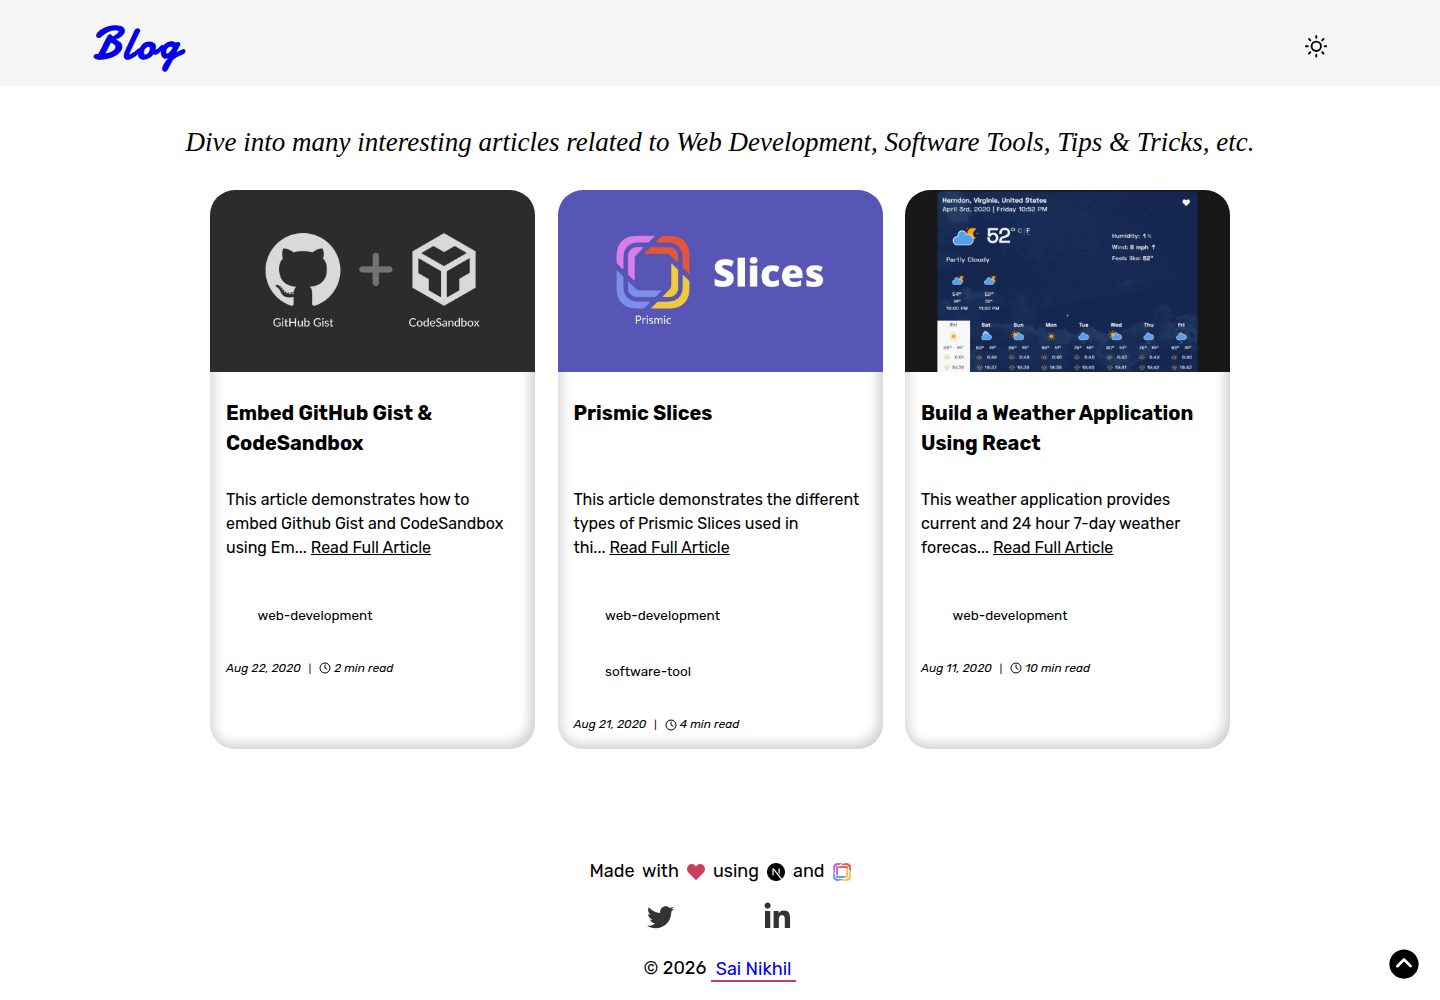The width and height of the screenshot is (1440, 1000).
Task: Open the GitHub Gist and CodeSandbox card image
Action: tap(372, 281)
